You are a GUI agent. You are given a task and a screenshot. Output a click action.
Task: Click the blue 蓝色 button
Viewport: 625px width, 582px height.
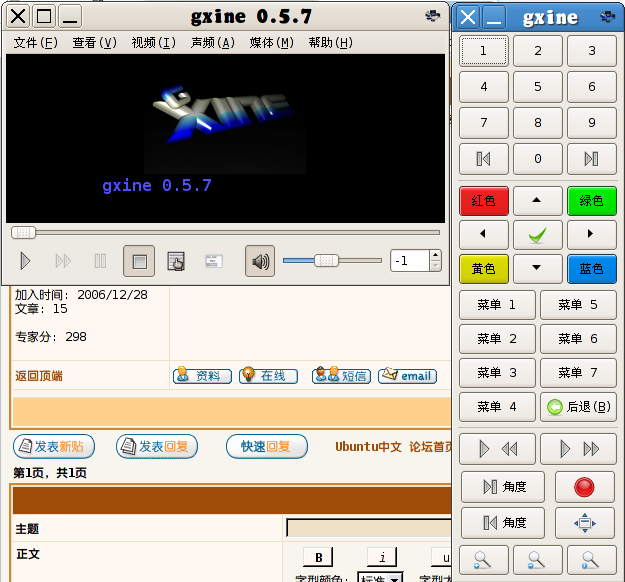click(x=592, y=269)
